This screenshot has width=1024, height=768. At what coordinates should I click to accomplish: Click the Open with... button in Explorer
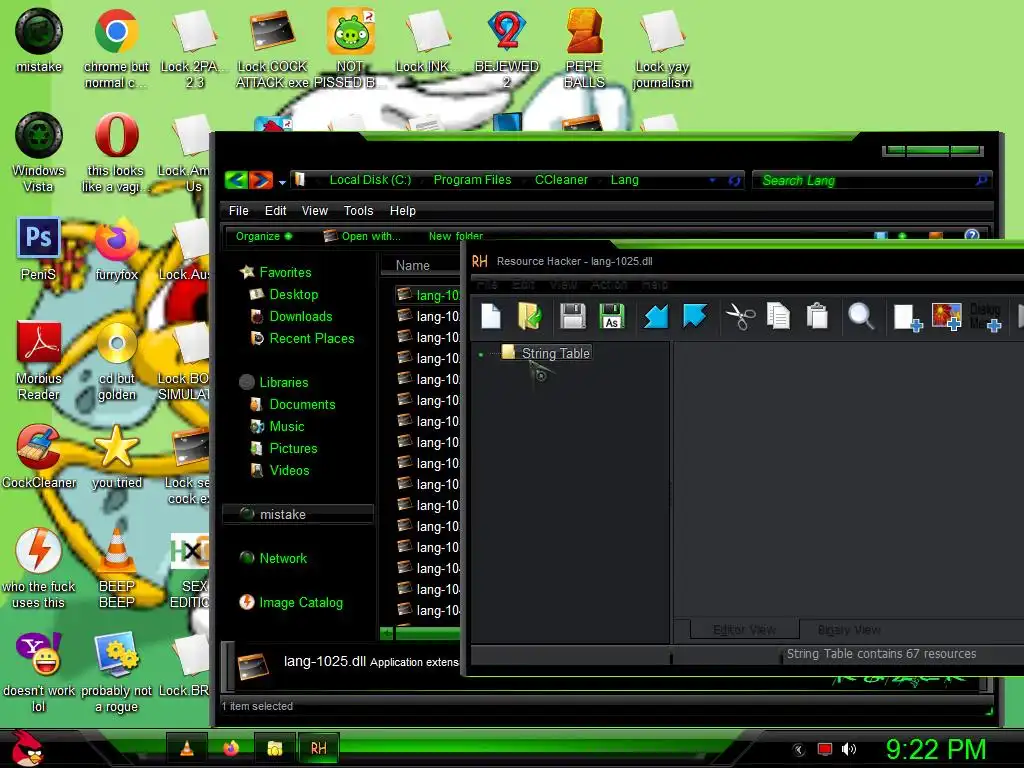point(362,236)
